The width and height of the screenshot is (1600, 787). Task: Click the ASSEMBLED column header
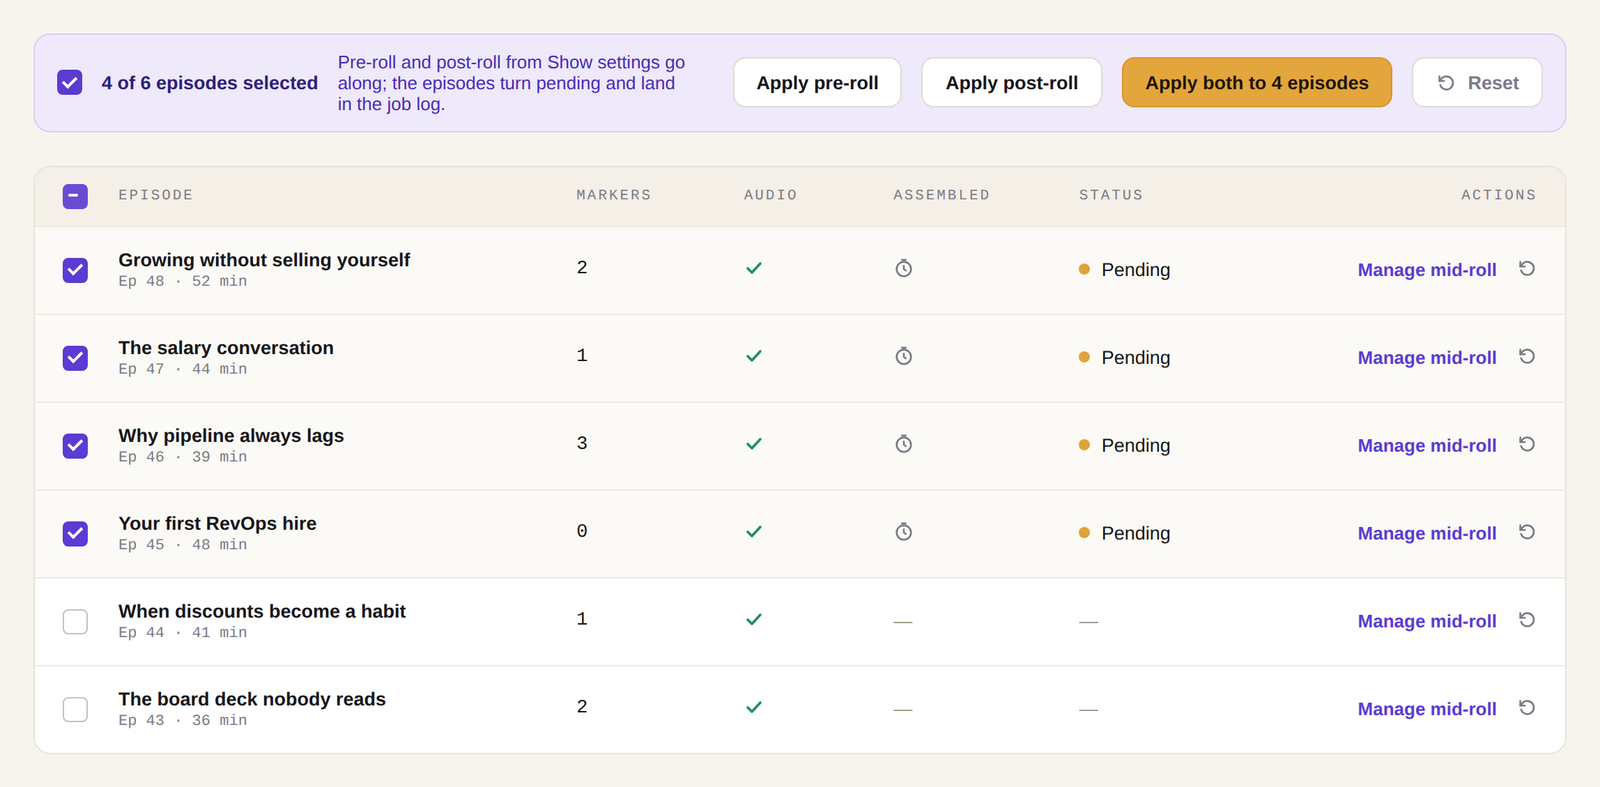coord(942,195)
